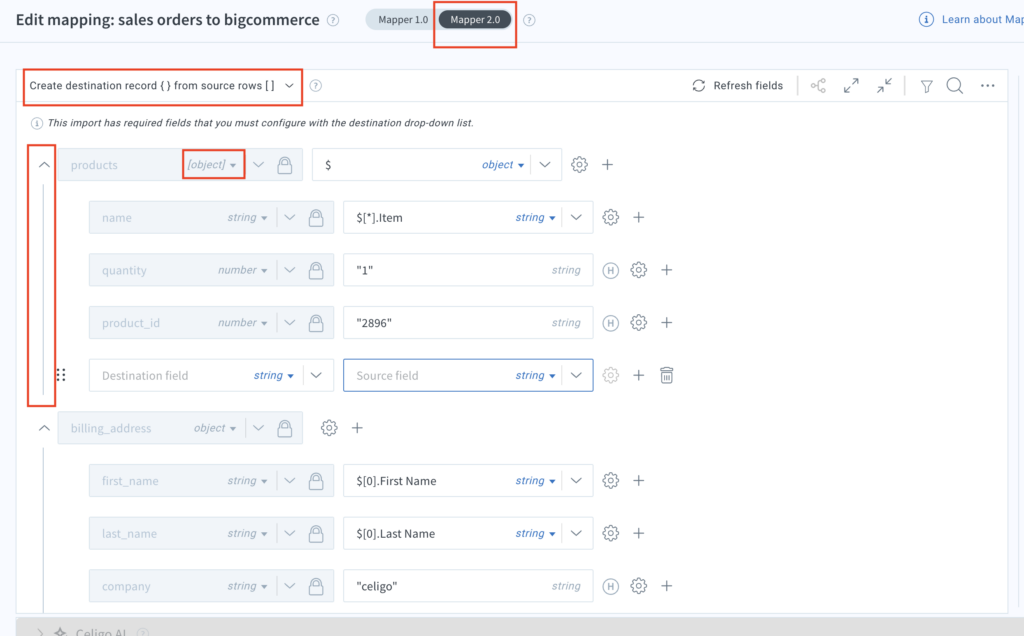
Task: Click hard-coded H icon on quantity row
Action: tap(611, 270)
